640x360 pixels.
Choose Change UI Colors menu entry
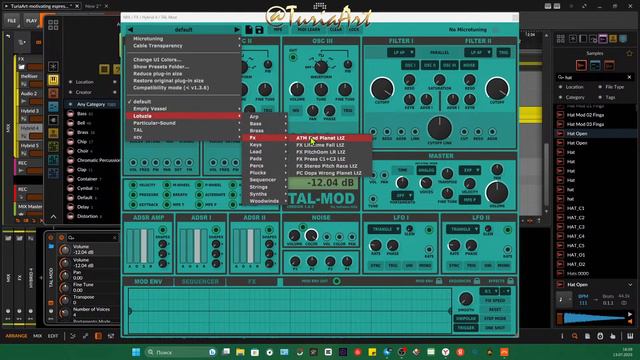point(157,60)
